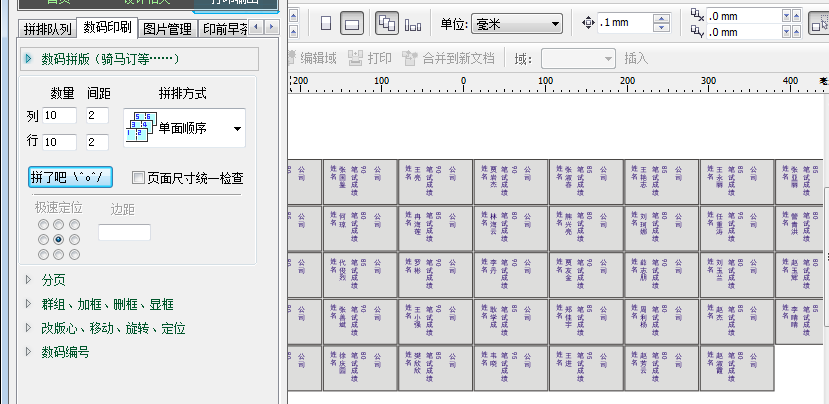
Task: Click the nudge offset .1 mm field
Action: click(x=625, y=23)
